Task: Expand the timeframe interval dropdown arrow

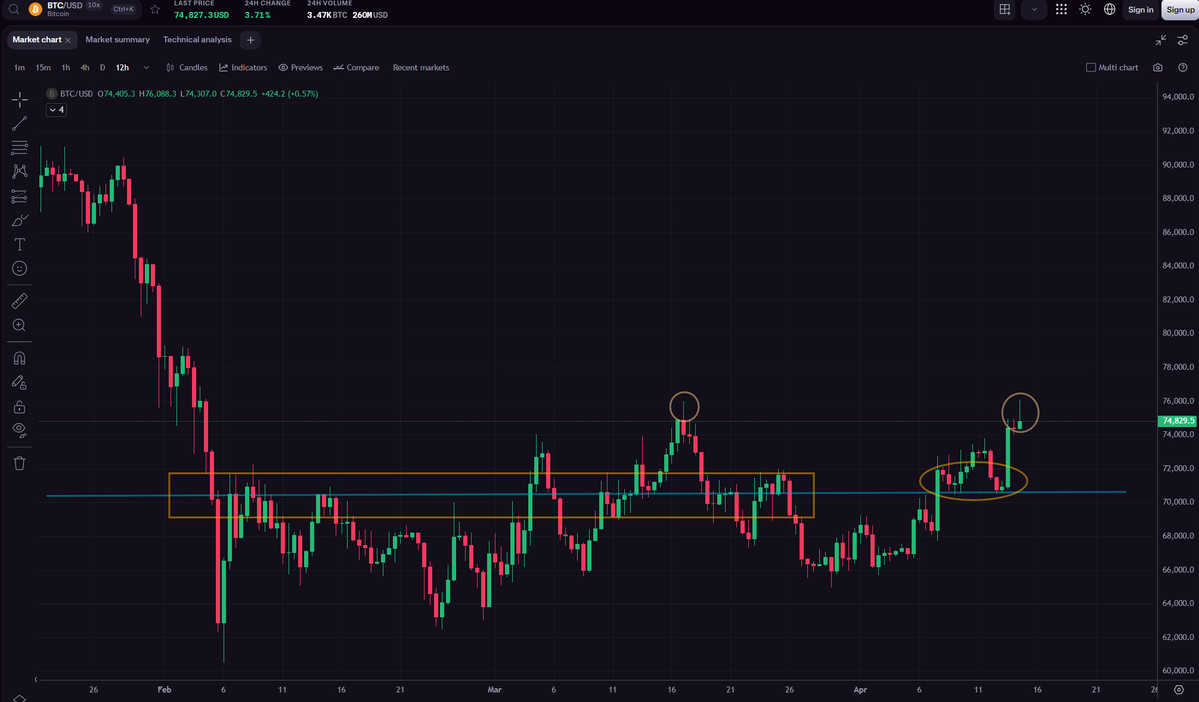Action: (x=146, y=68)
